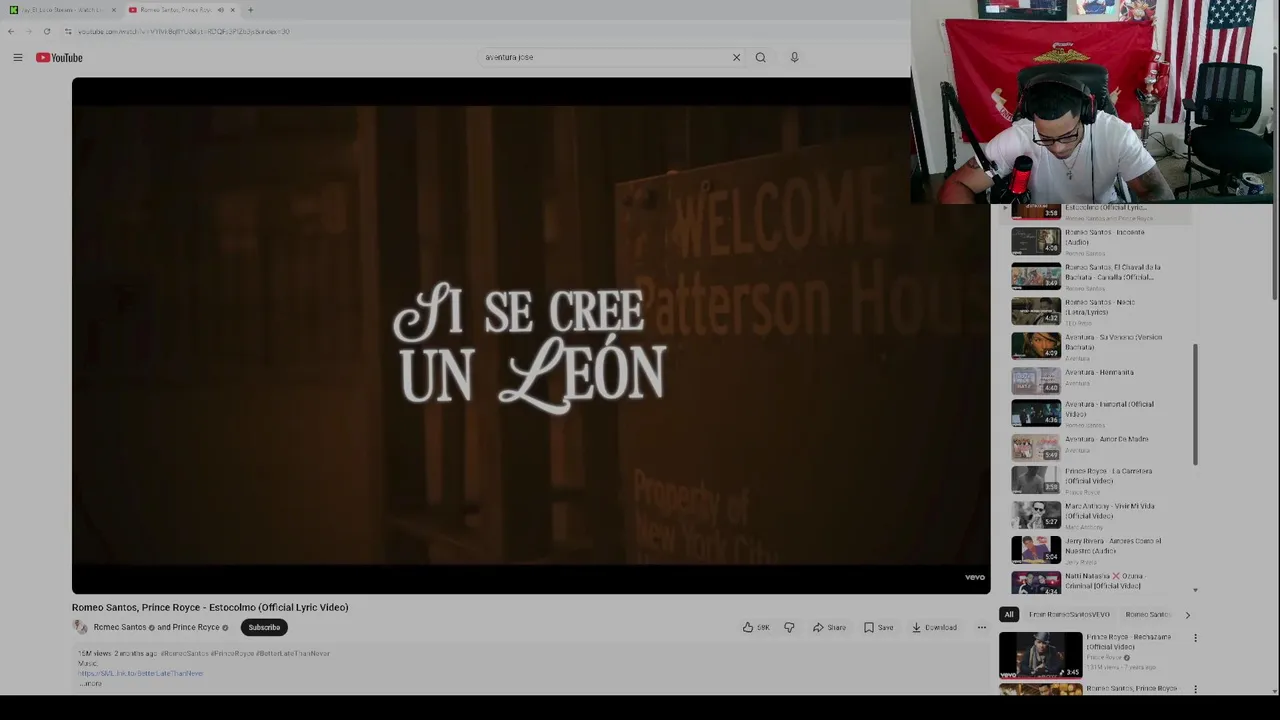Open more actions three-dot menu under video
This screenshot has height=720, width=1280.
[981, 627]
